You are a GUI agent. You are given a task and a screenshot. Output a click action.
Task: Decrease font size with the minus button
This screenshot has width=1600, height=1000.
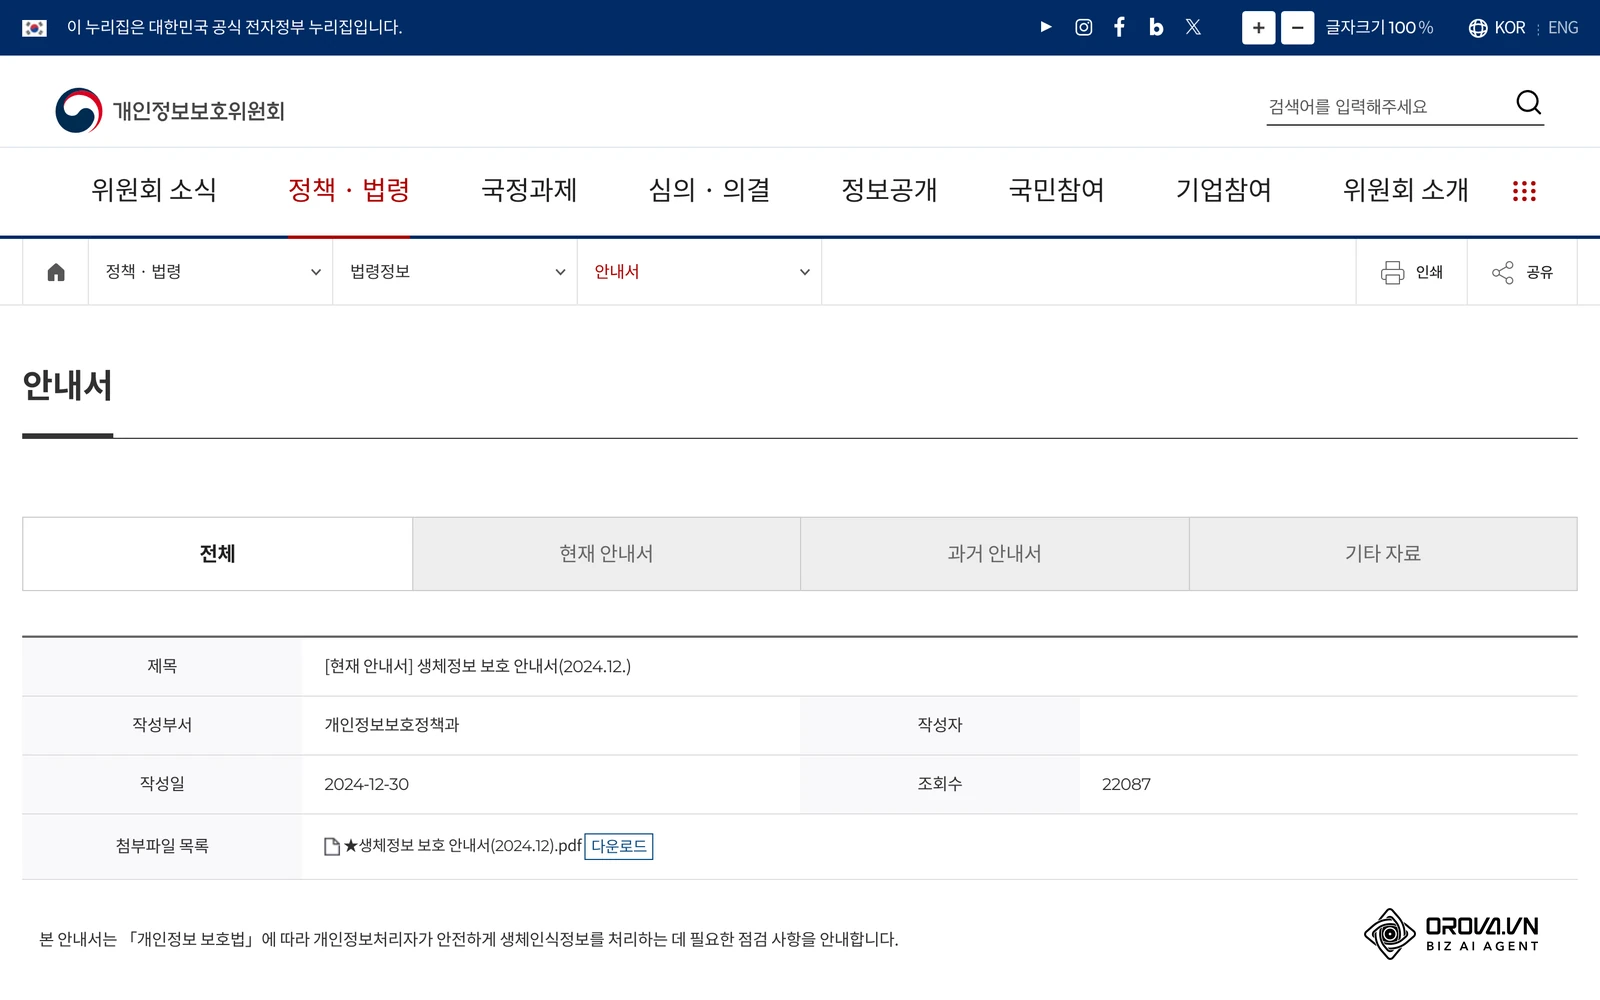point(1297,28)
